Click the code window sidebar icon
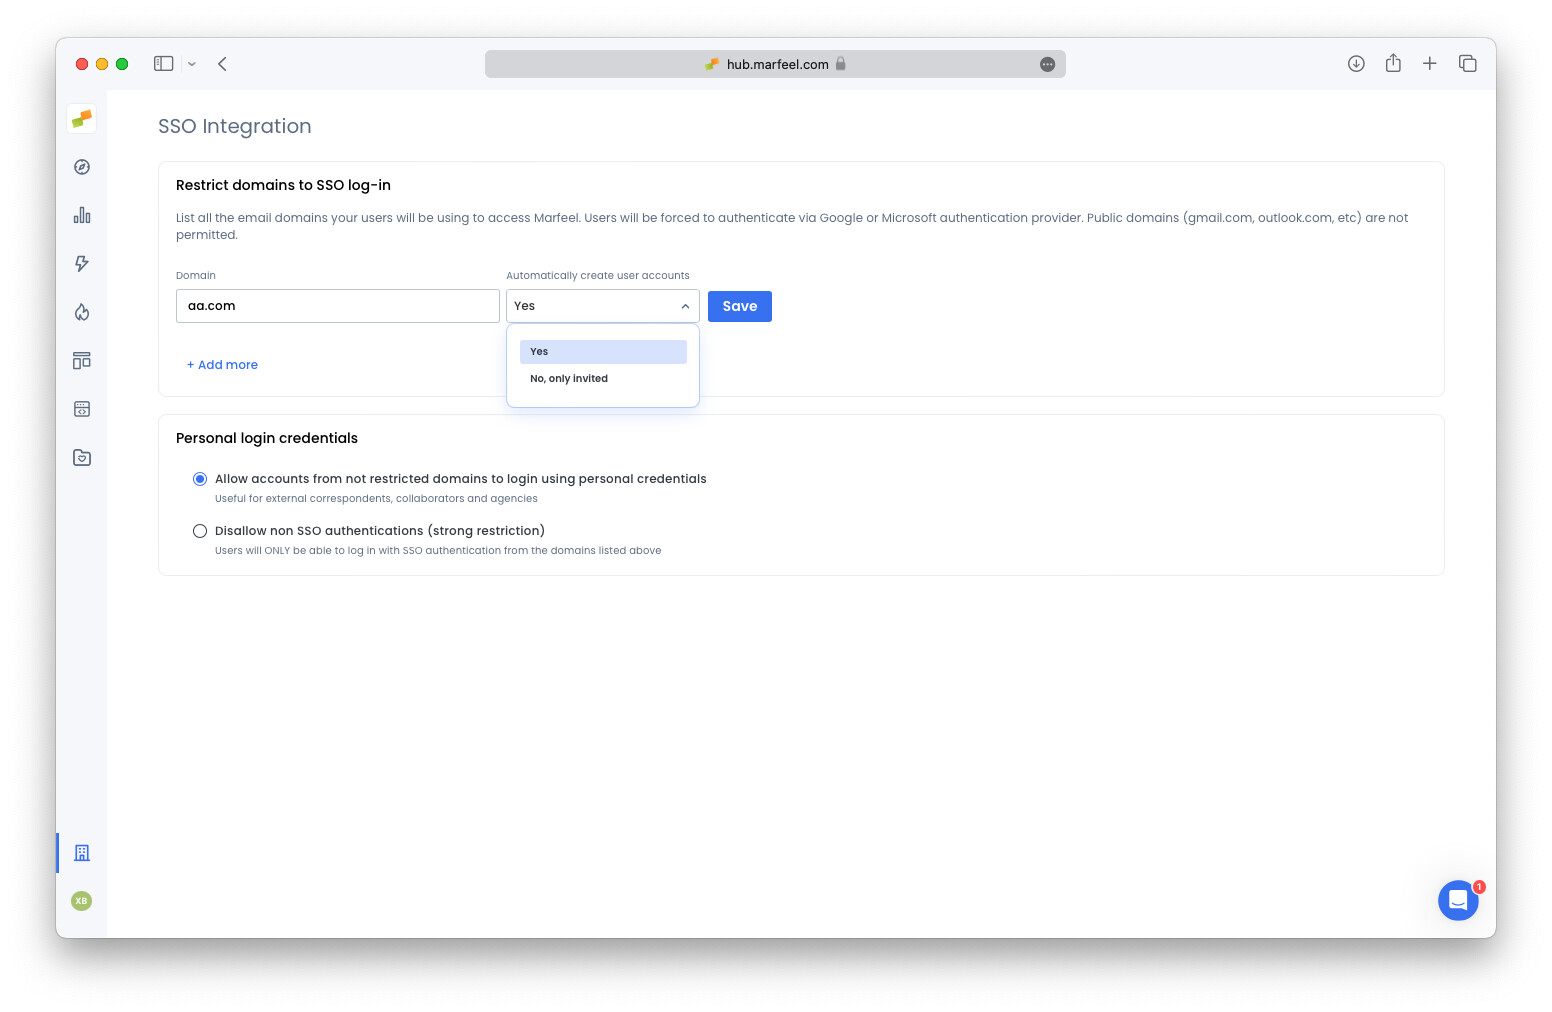The height and width of the screenshot is (1012, 1552). [81, 408]
